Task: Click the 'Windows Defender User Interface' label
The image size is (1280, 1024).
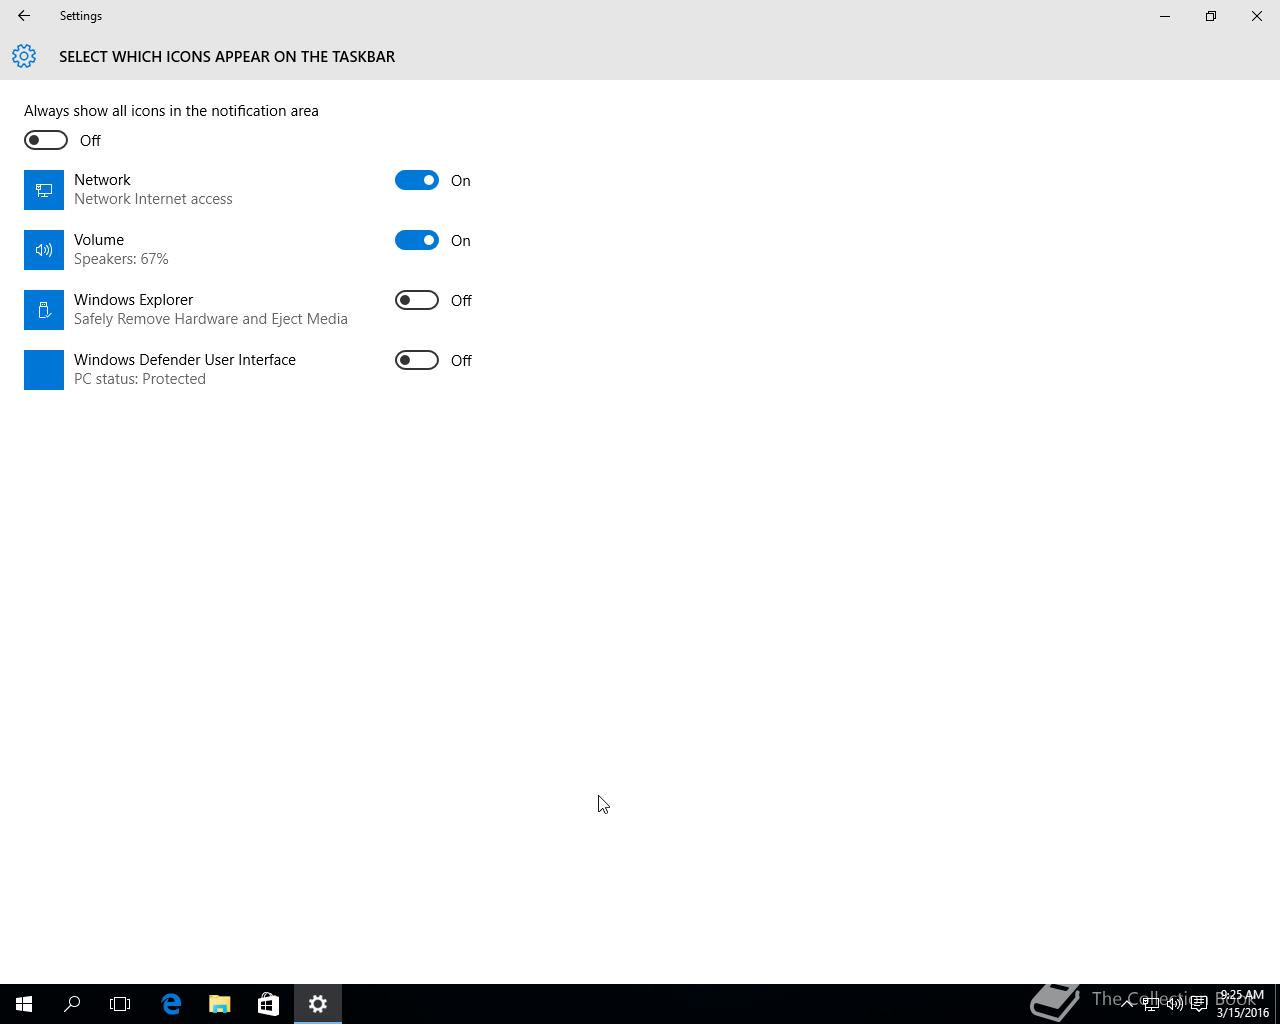Action: (x=185, y=360)
